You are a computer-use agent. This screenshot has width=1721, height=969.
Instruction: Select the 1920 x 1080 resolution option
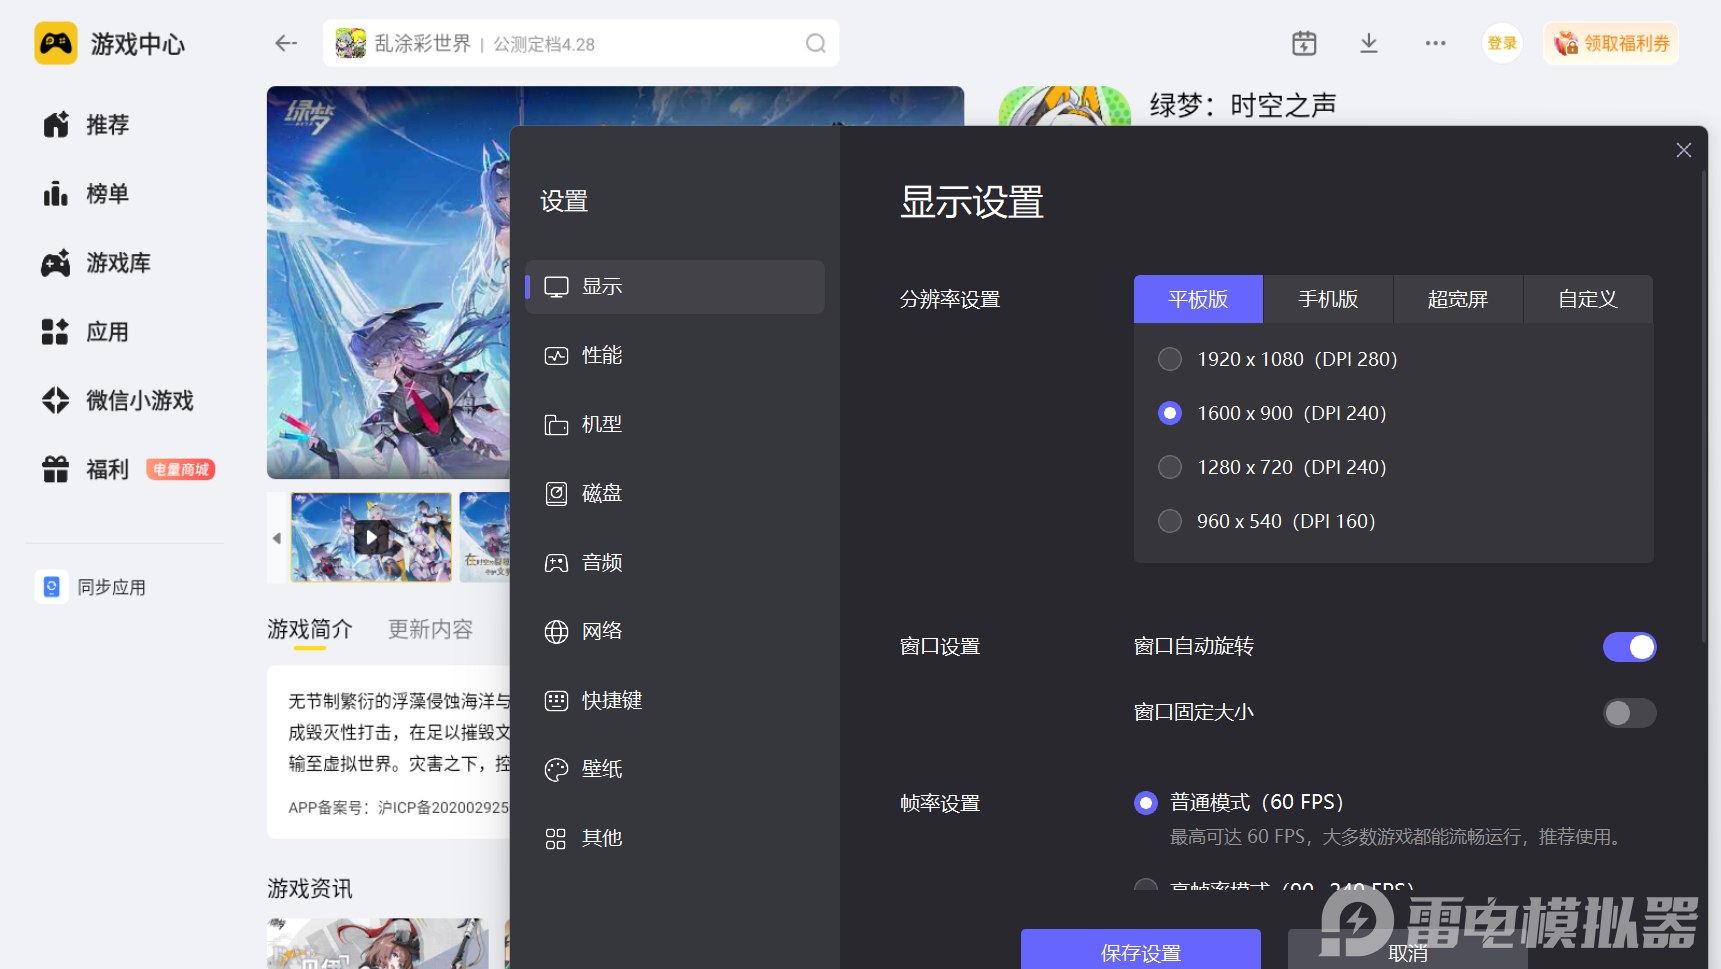(1170, 359)
